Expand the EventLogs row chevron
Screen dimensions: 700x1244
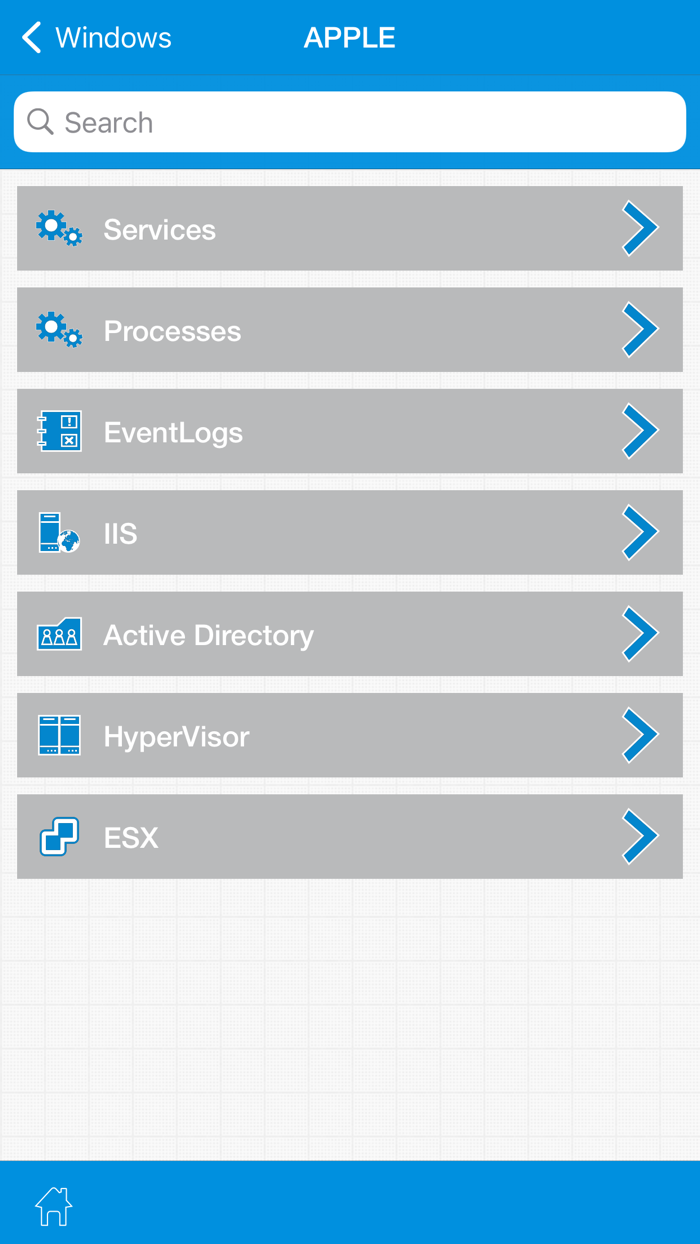(x=641, y=431)
